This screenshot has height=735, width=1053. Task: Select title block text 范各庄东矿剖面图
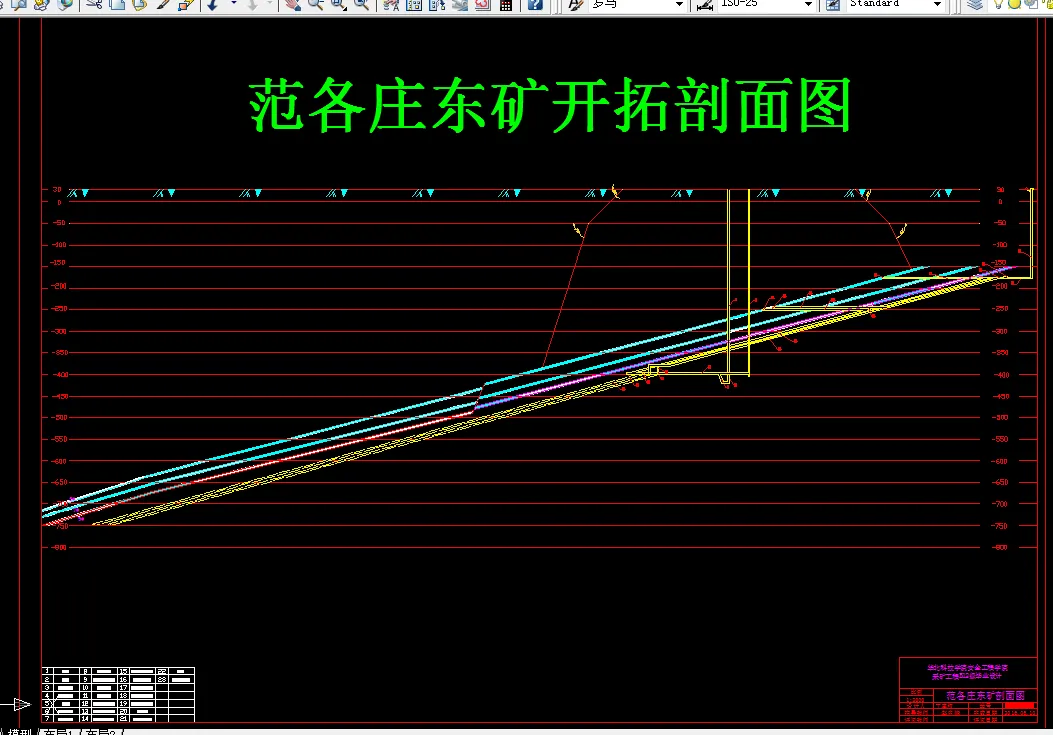coord(985,695)
